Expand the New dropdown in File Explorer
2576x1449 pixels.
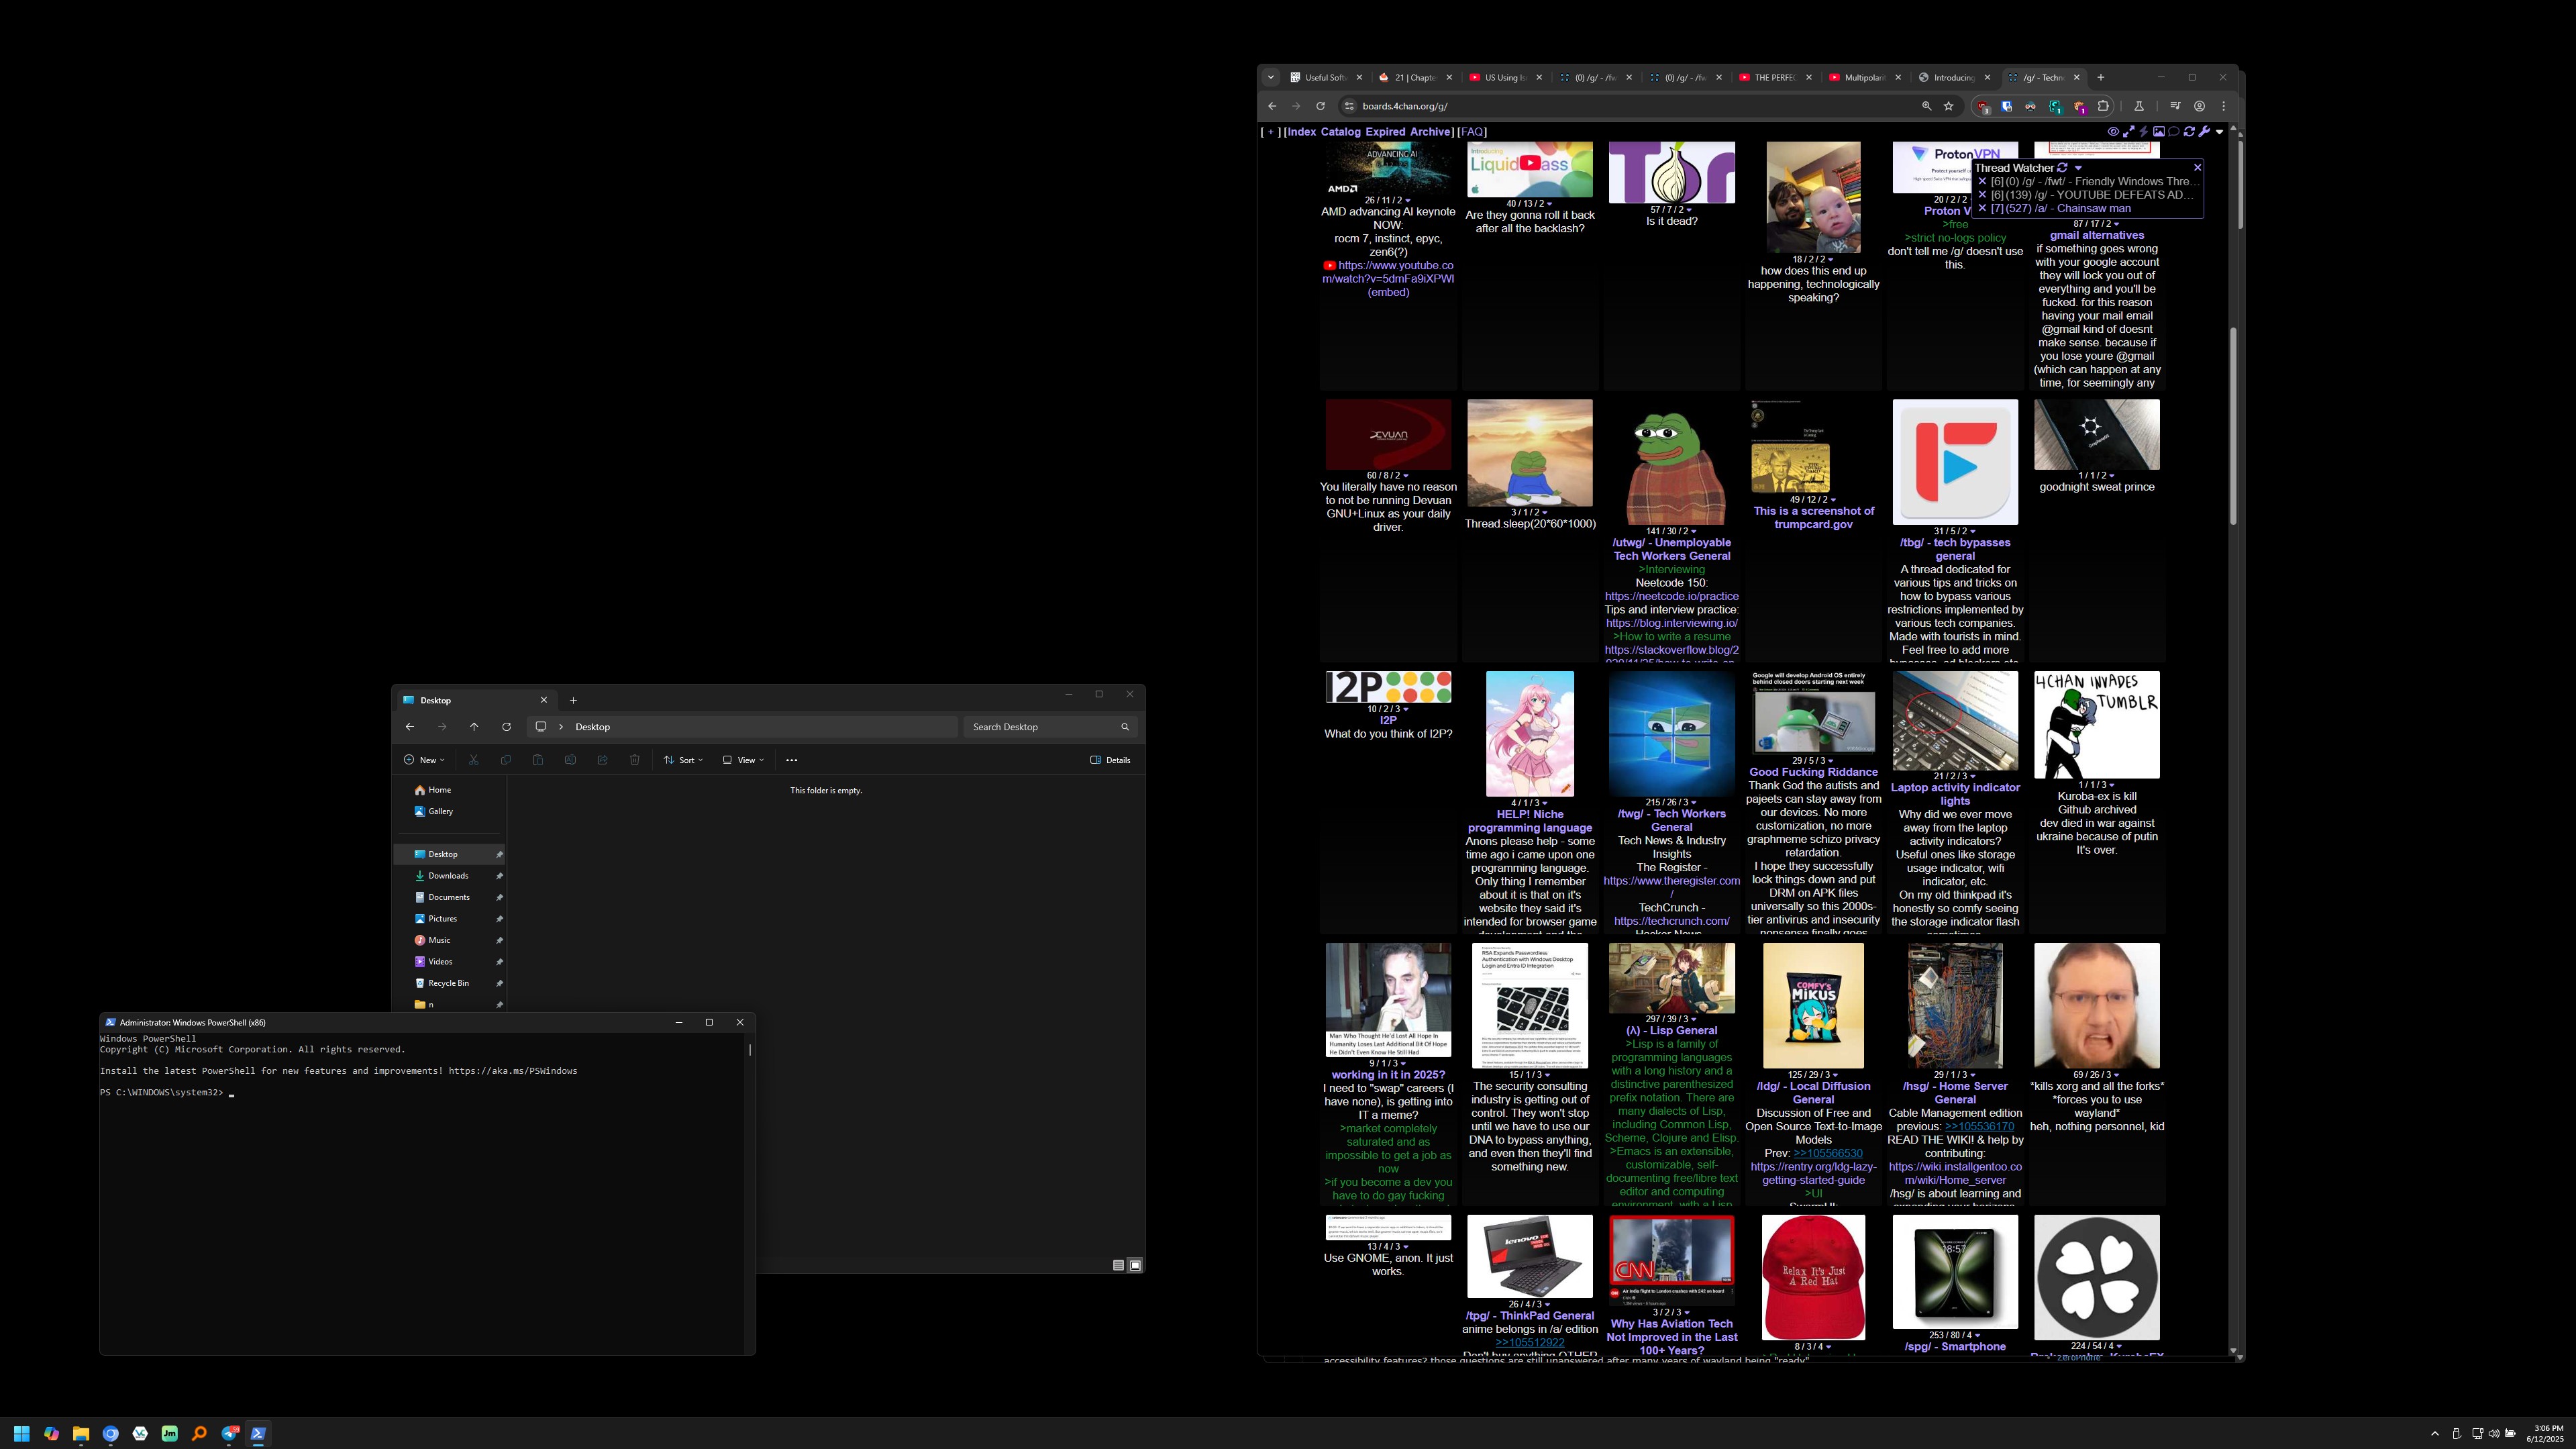click(425, 760)
